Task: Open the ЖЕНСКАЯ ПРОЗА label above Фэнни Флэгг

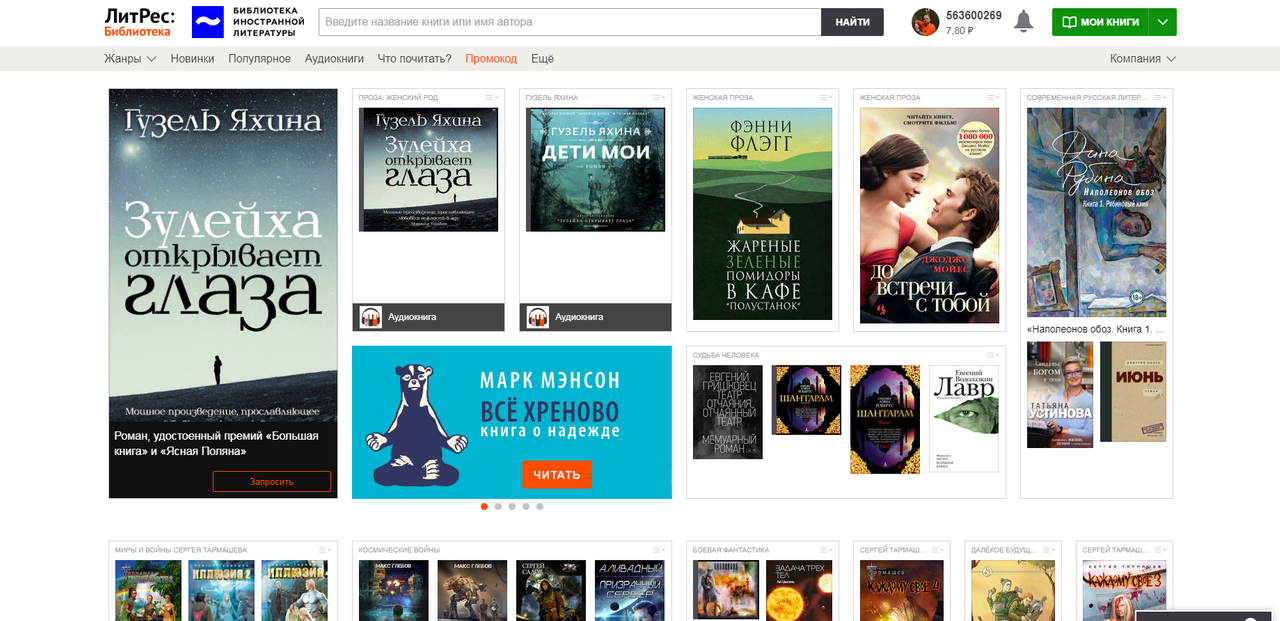Action: [x=723, y=97]
